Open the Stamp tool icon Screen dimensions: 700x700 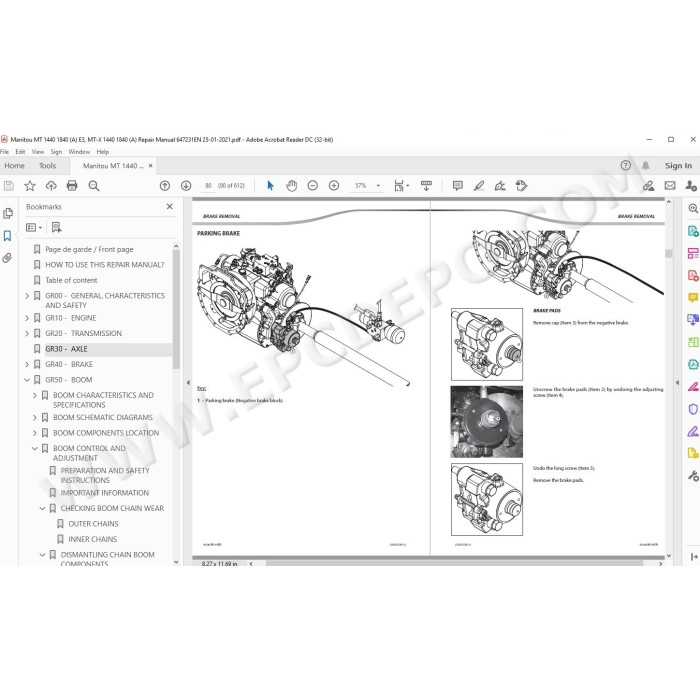(521, 186)
